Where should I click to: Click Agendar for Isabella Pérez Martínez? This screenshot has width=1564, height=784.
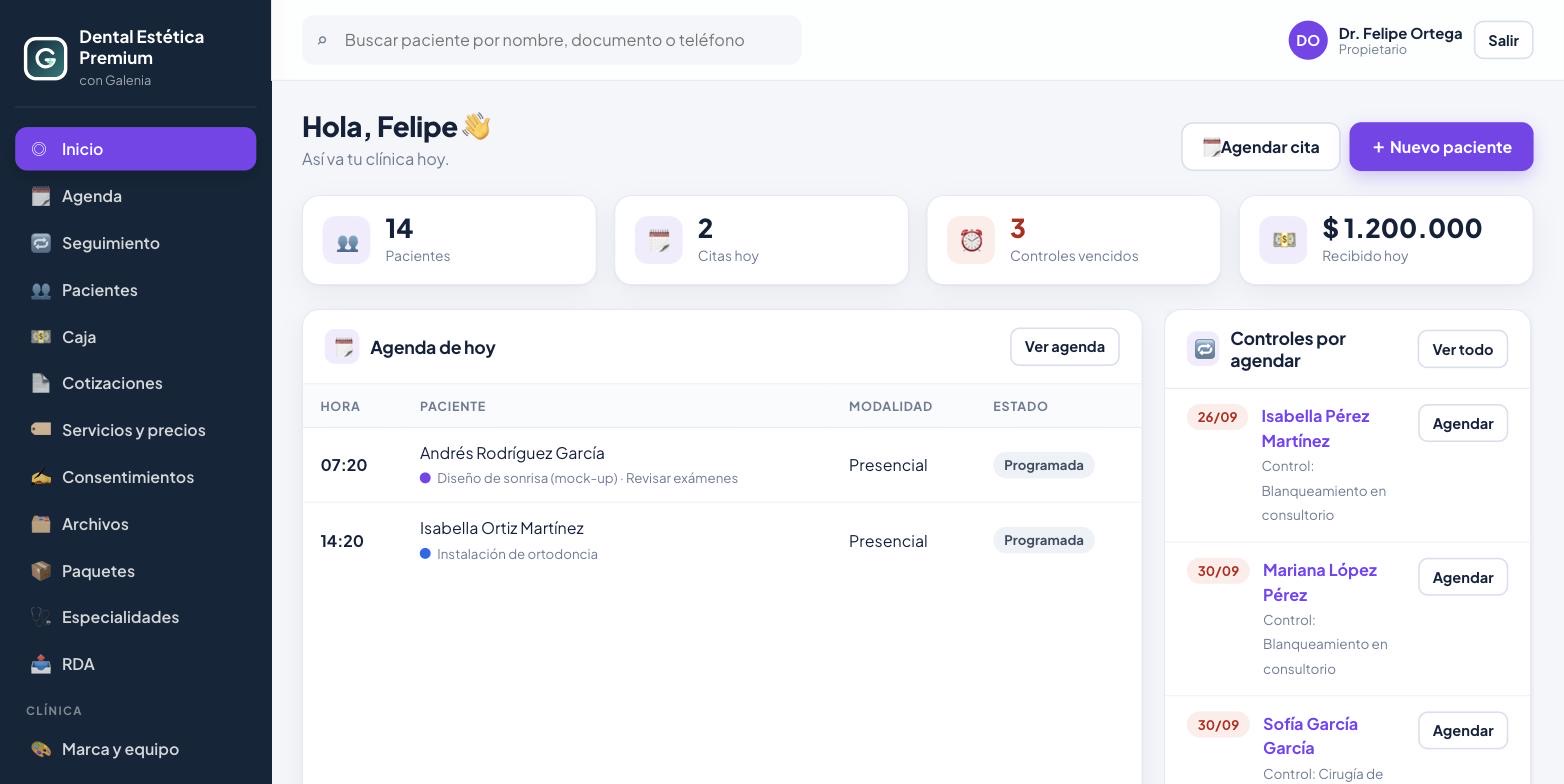click(x=1462, y=423)
